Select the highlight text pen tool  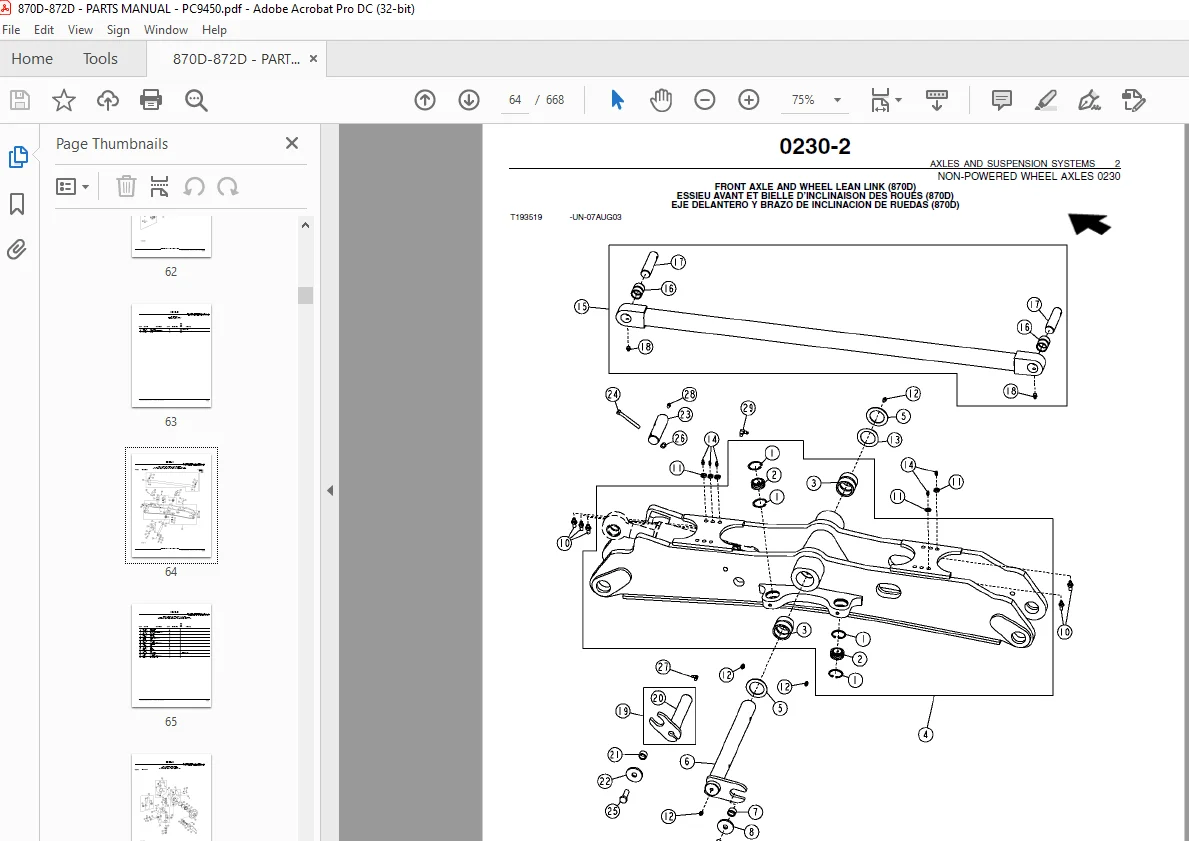click(1046, 100)
